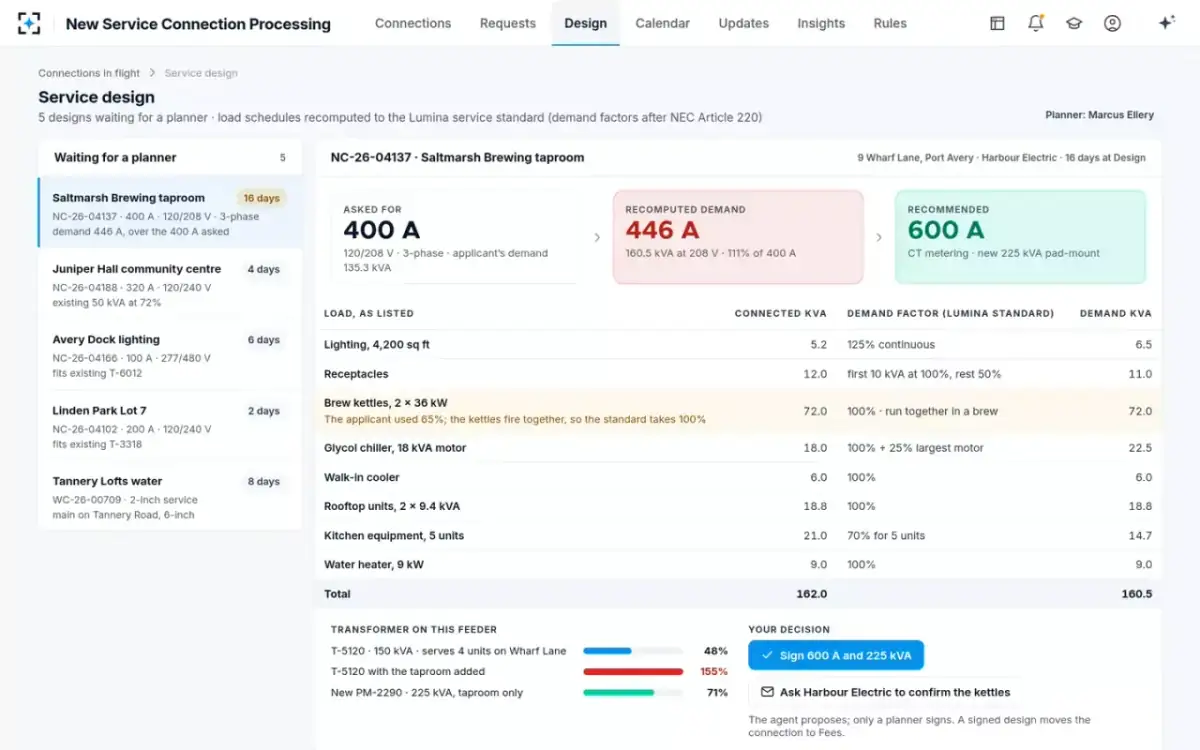Click the 8 days badge for Tannery Lofts
Screen dimensions: 1200x750
point(264,481)
